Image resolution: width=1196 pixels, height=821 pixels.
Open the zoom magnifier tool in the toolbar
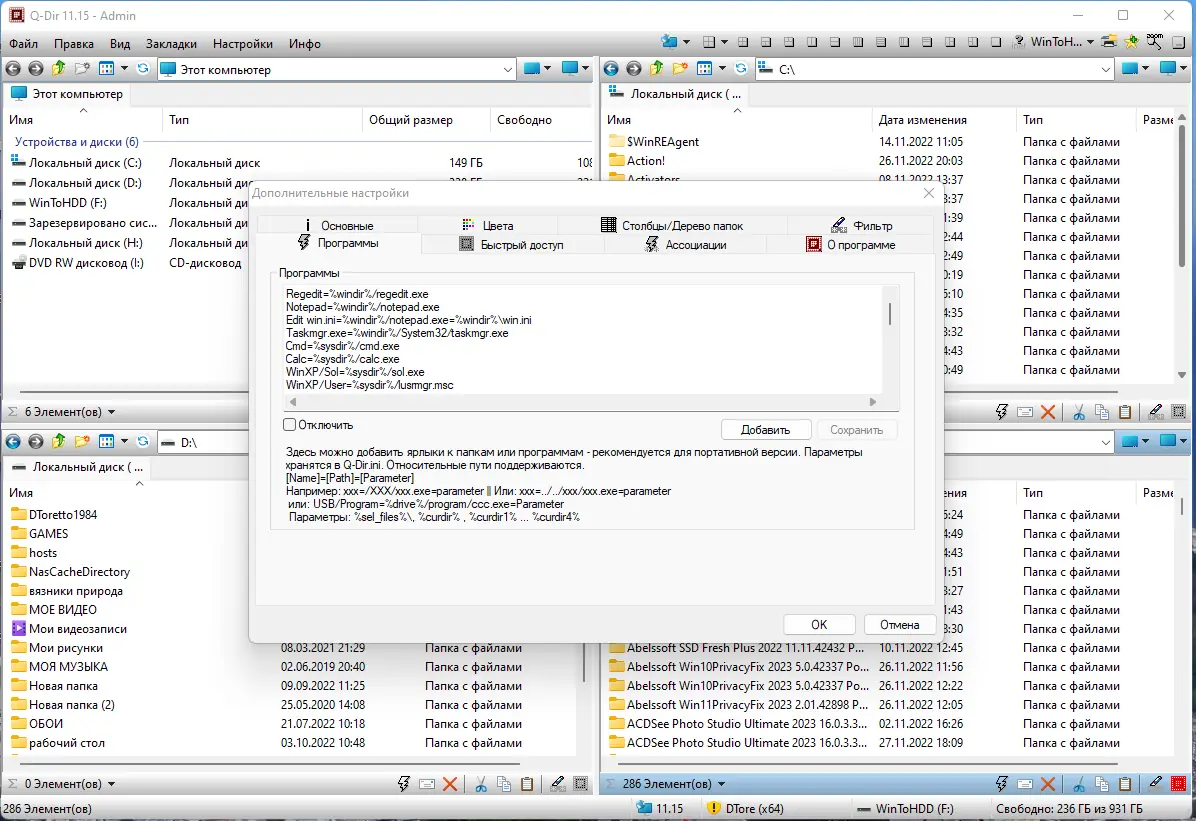tap(1155, 42)
